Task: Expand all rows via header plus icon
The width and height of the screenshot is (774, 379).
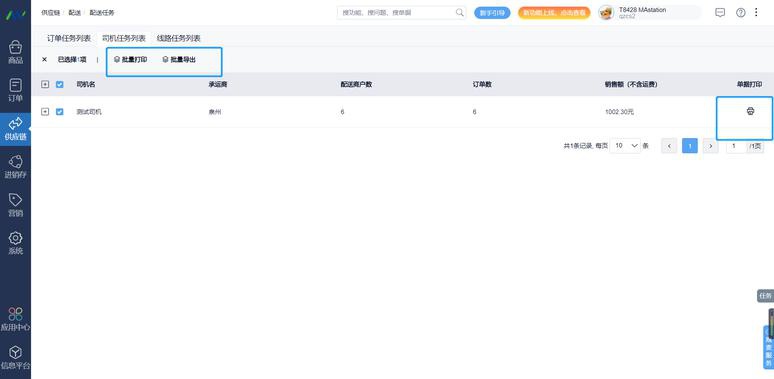Action: [45, 84]
